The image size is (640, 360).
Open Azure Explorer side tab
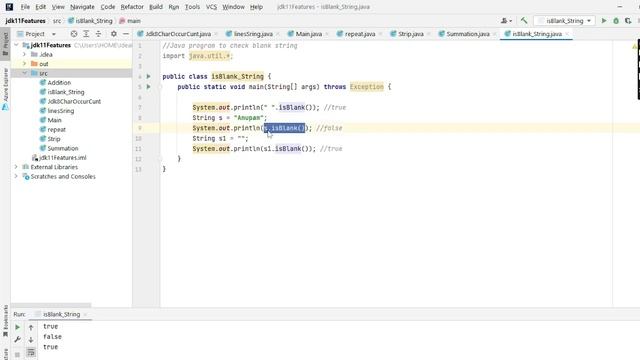coord(5,84)
